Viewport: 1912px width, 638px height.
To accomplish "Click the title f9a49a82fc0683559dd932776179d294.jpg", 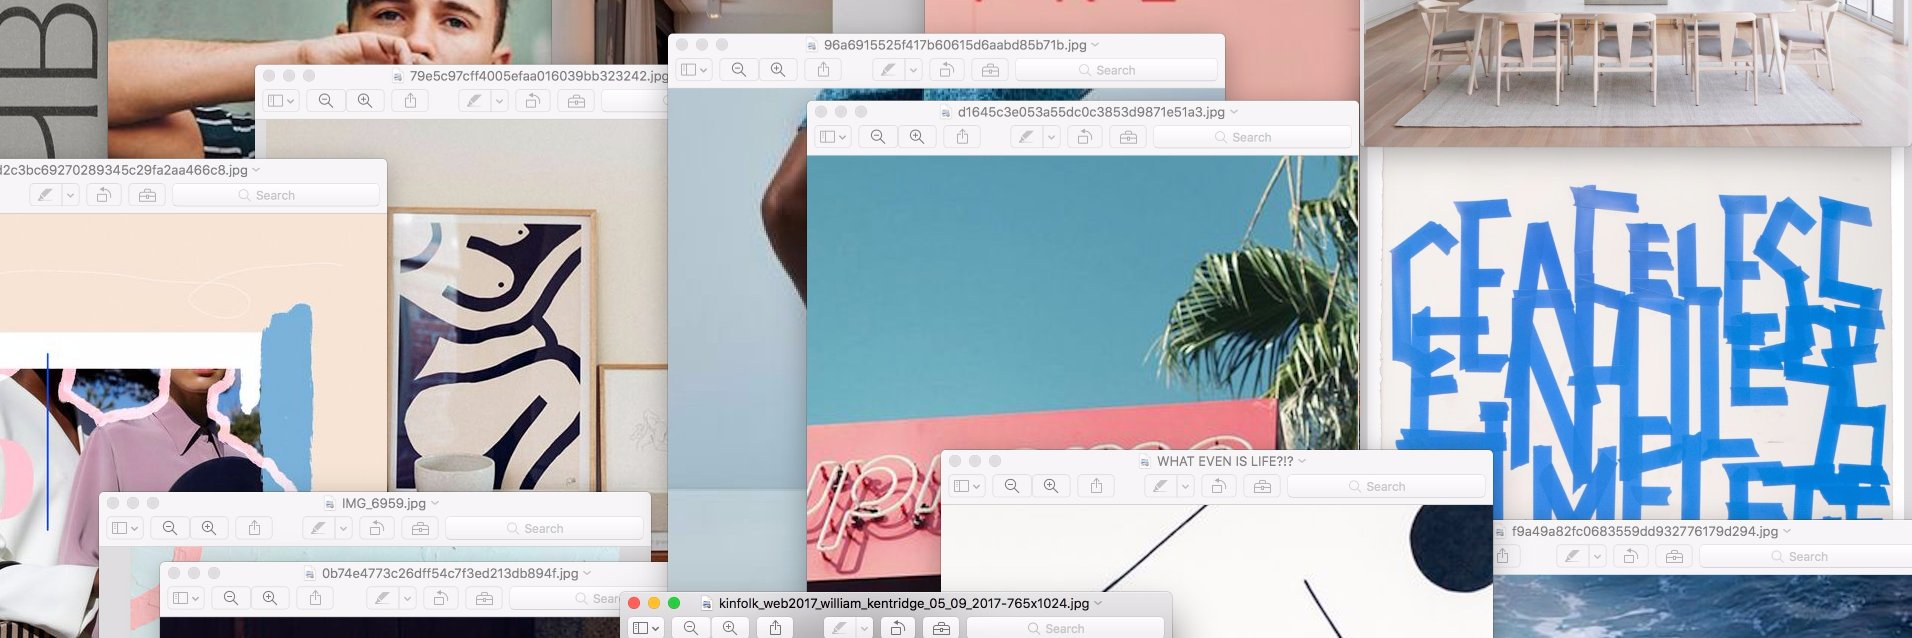I will coord(1645,531).
